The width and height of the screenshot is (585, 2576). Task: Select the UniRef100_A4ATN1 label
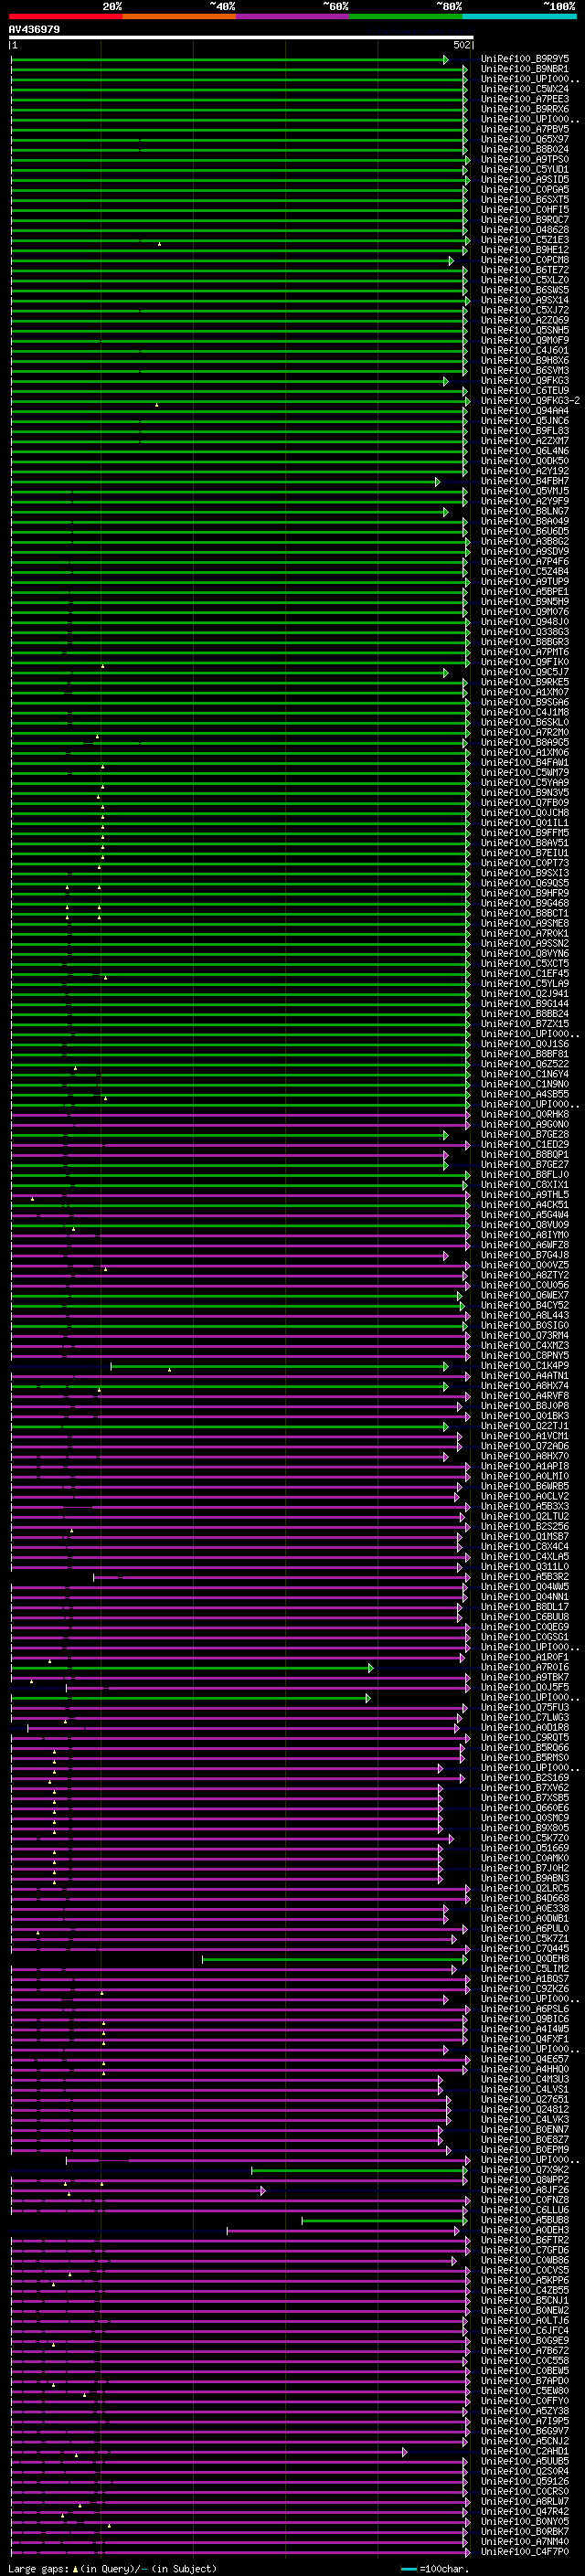pos(525,1375)
